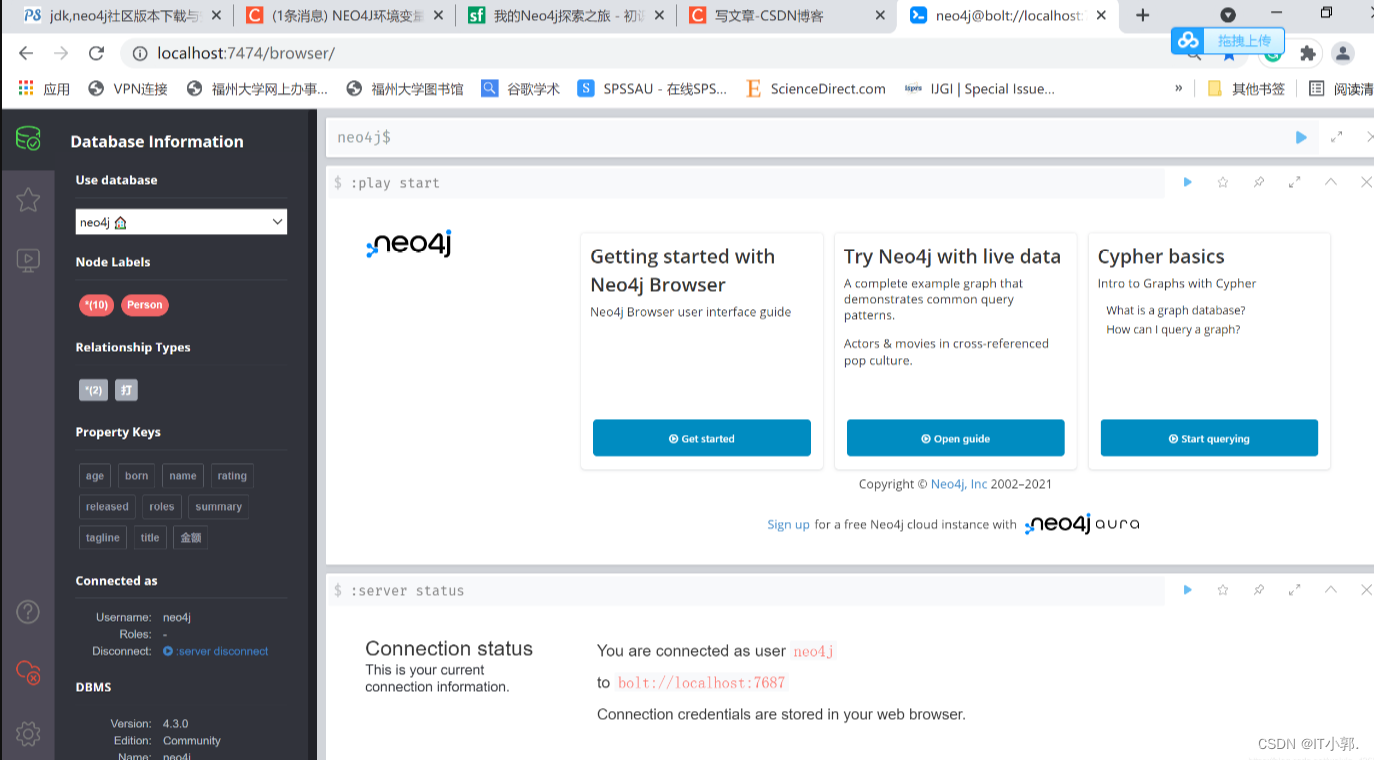Screen dimensions: 1374x760
Task: Switch to the 写文章-CSDN博客 browser tab
Action: (x=787, y=15)
